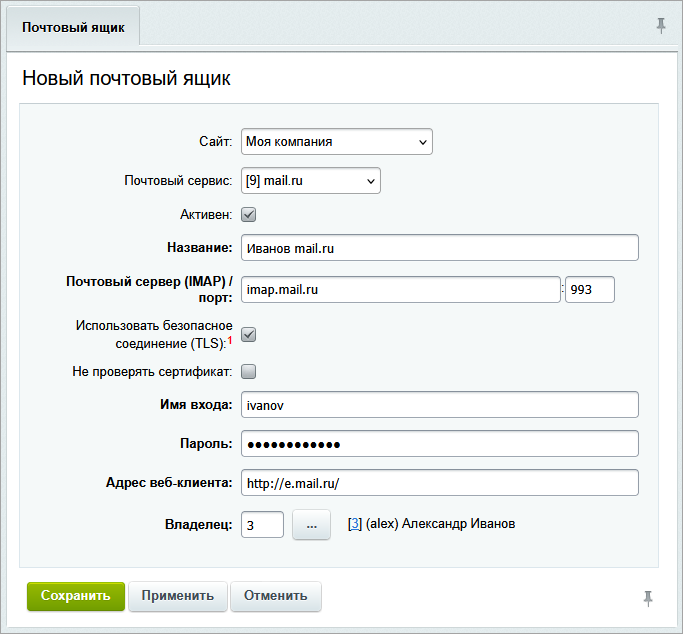The height and width of the screenshot is (634, 683).
Task: Click the "Адрес веб-клиента" URL field
Action: [439, 483]
